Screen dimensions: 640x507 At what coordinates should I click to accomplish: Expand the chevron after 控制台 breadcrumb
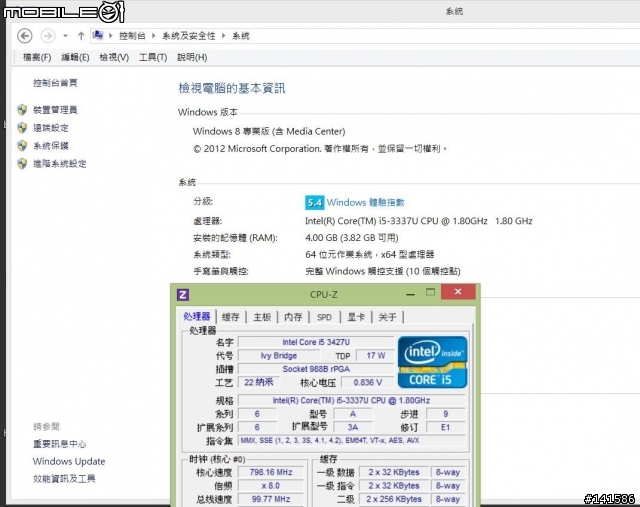point(153,36)
